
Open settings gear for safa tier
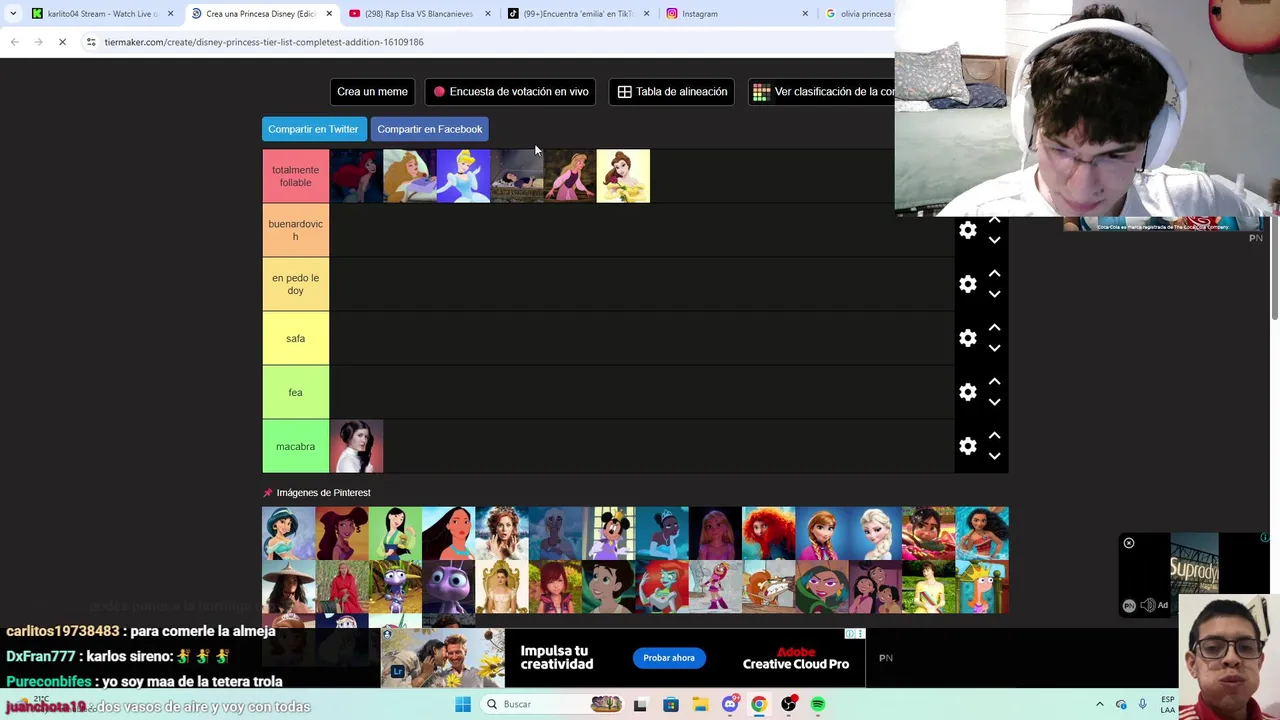pos(967,338)
